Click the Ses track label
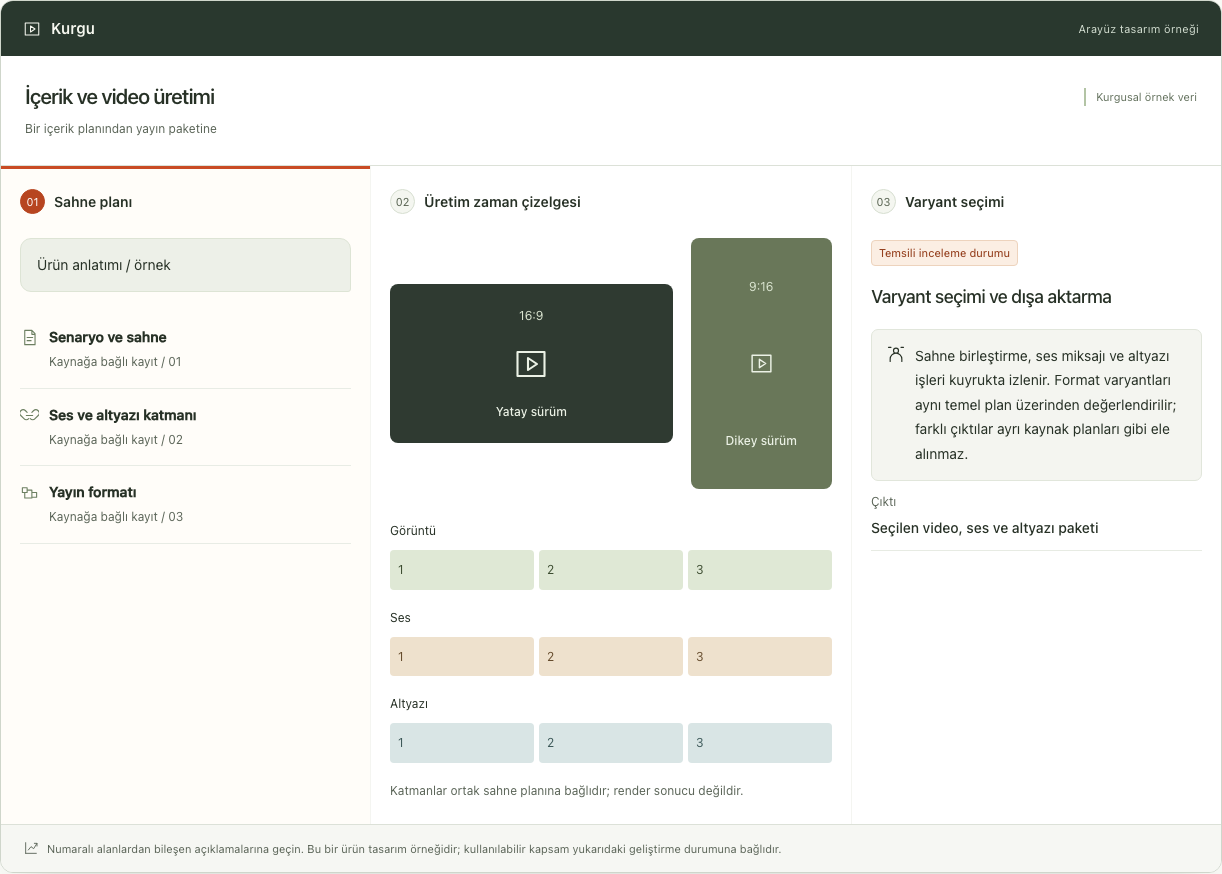The height and width of the screenshot is (874, 1222). point(400,618)
